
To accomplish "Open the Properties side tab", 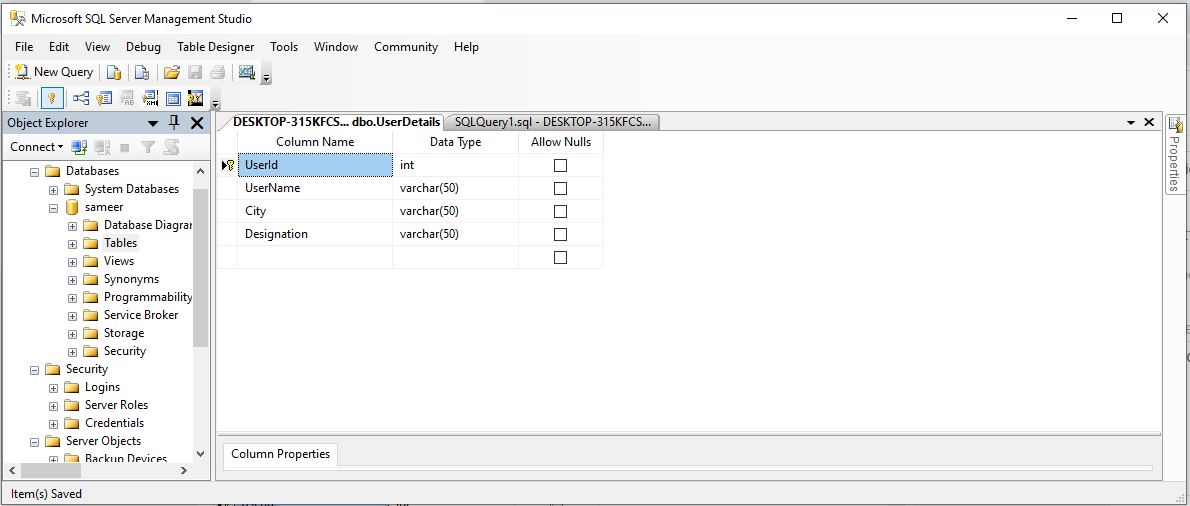I will point(1176,155).
